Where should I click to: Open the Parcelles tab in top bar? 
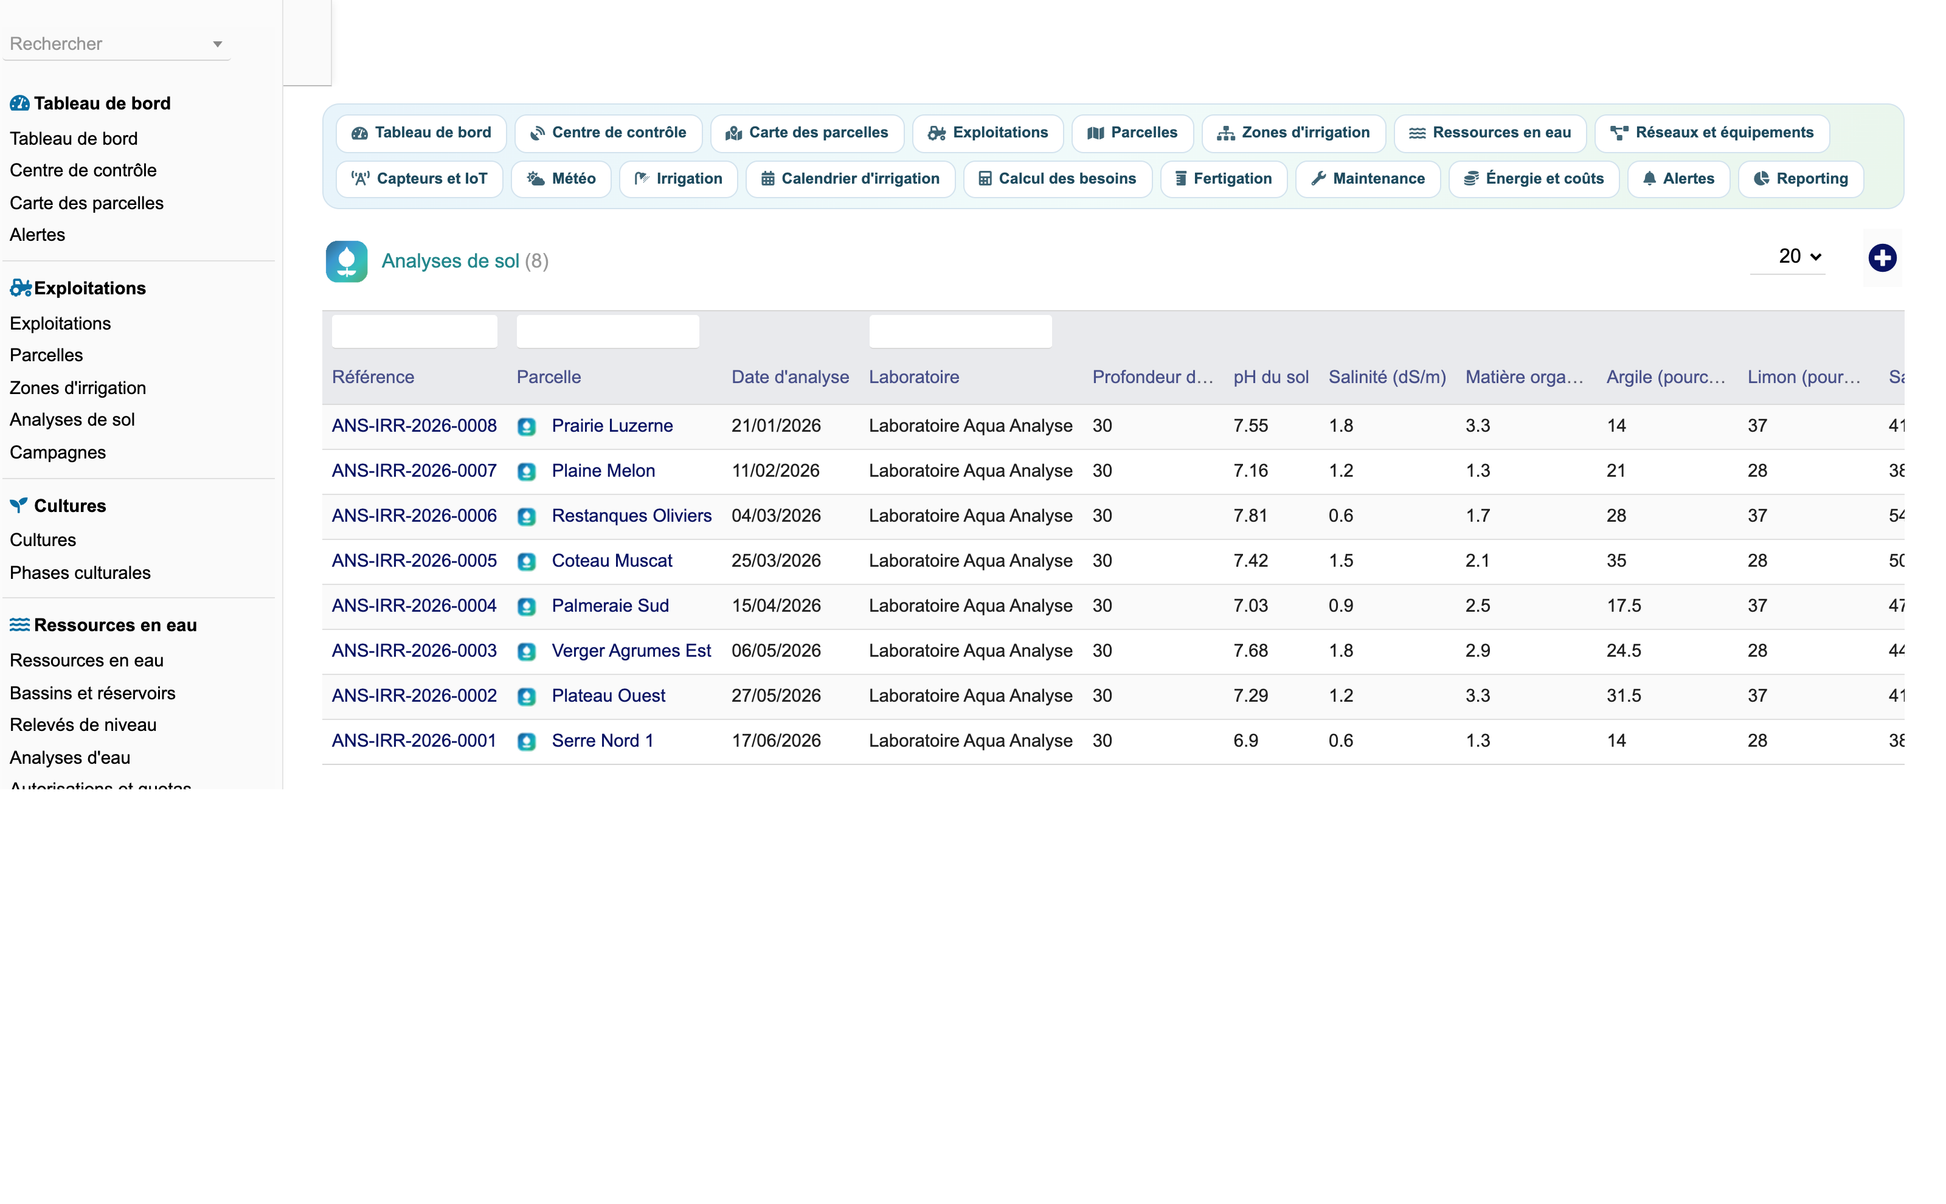coord(1133,133)
